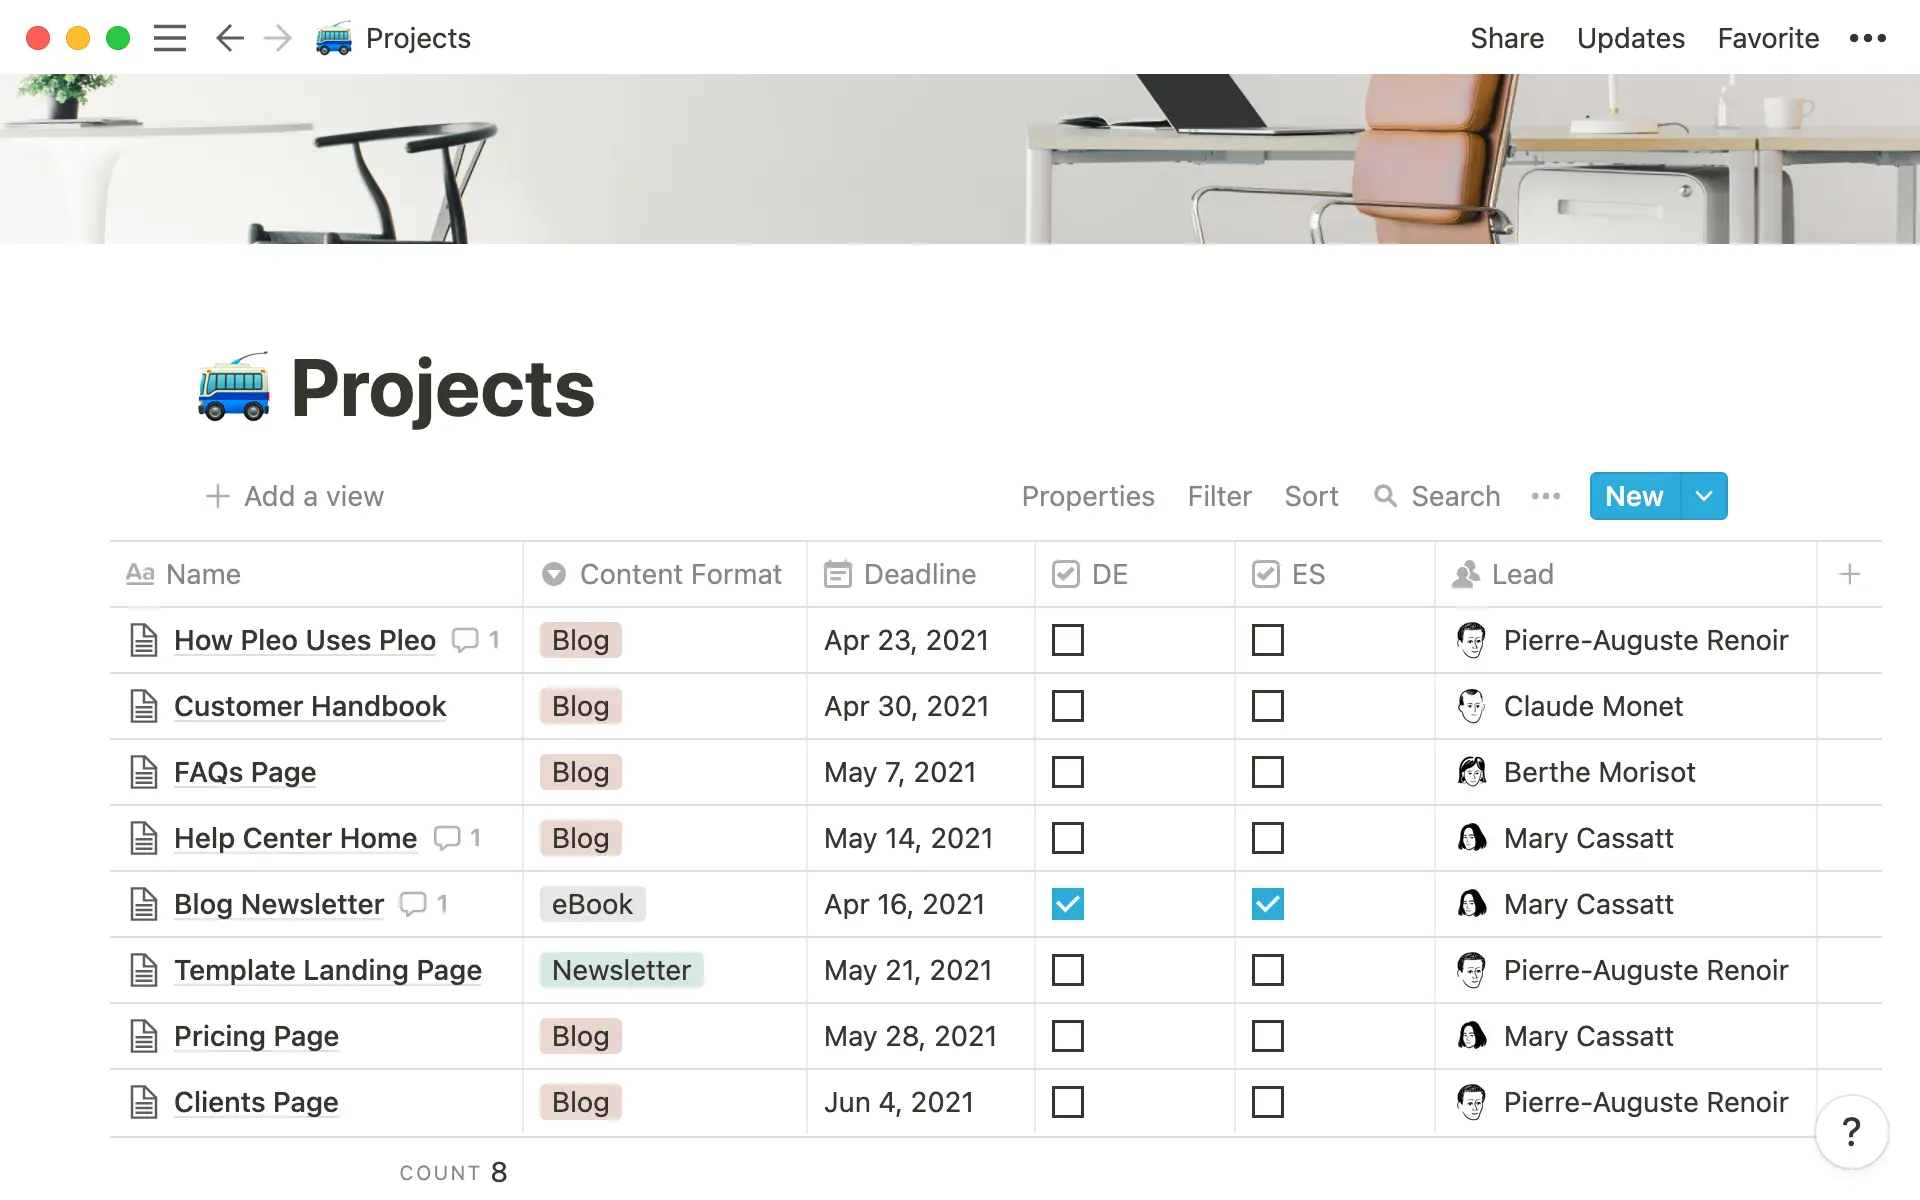Uncheck ES for Blog Newsletter
The width and height of the screenshot is (1920, 1200).
[1267, 904]
